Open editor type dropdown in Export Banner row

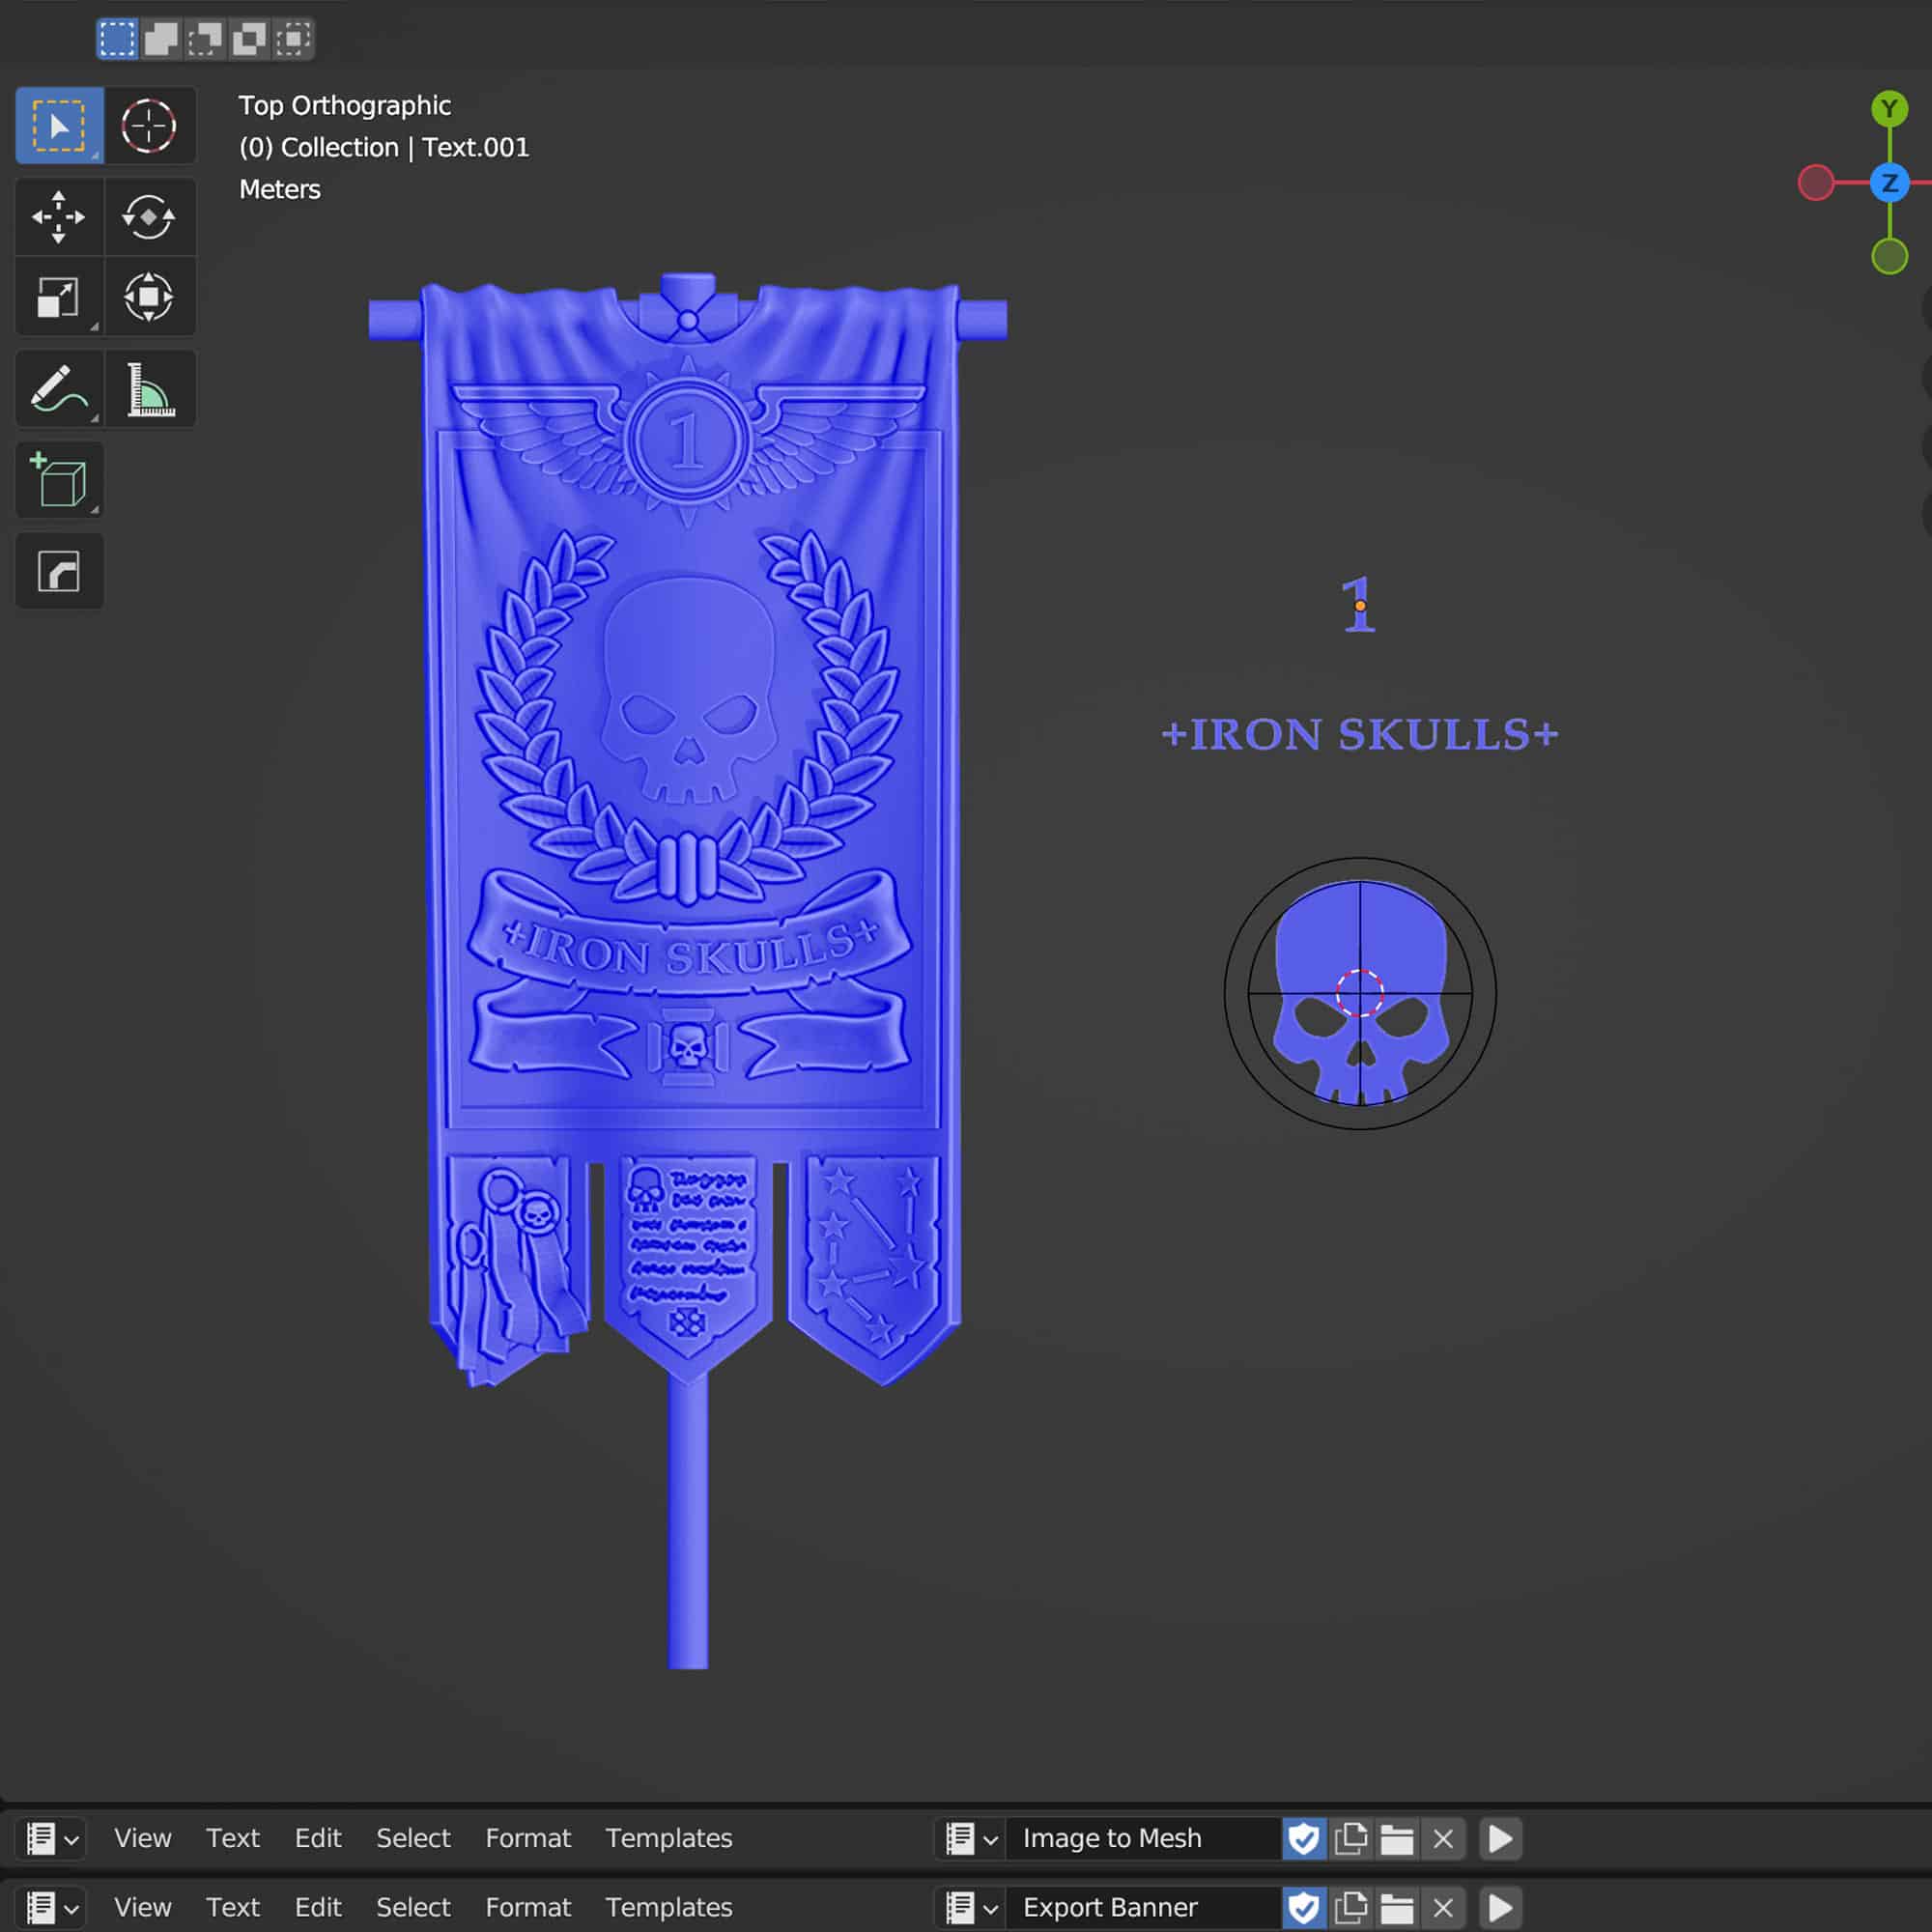pyautogui.click(x=51, y=1907)
